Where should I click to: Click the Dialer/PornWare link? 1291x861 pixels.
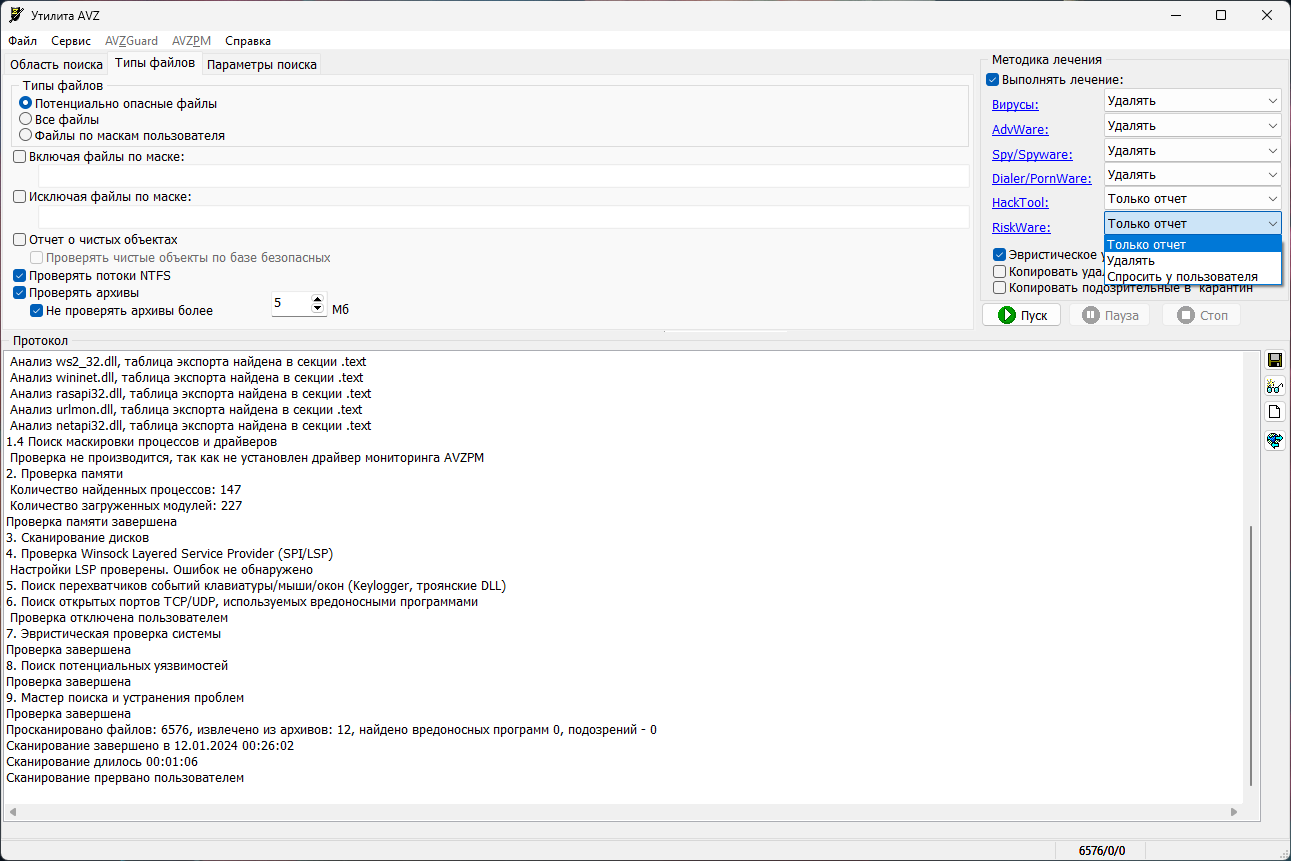point(1042,179)
